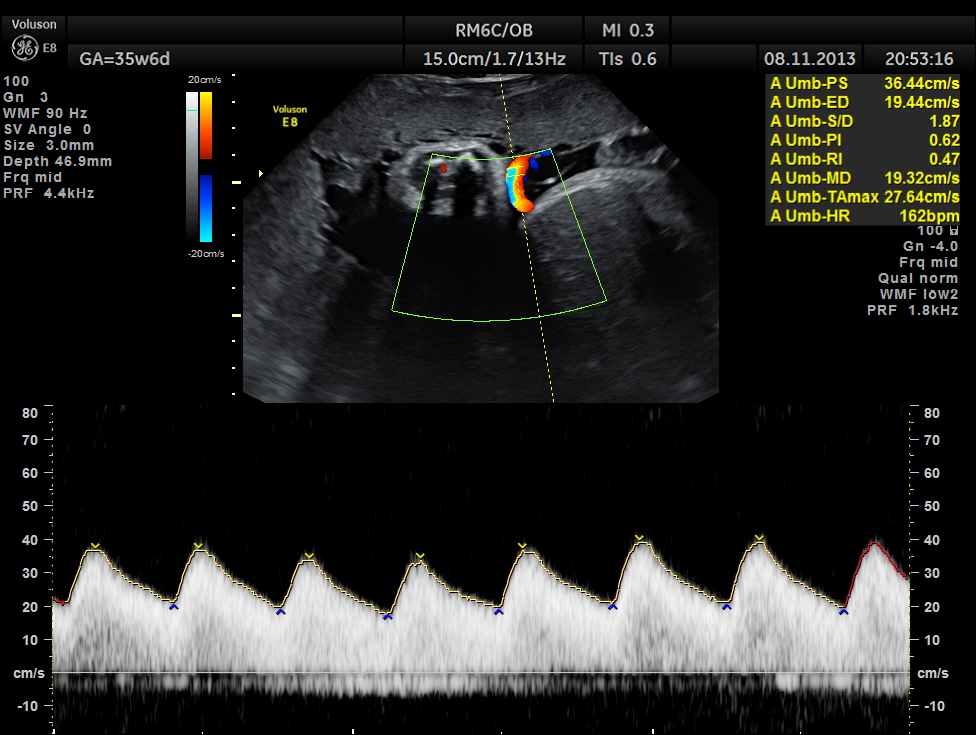The width and height of the screenshot is (976, 735).
Task: Select the A Umb-HR 162bpm row
Action: coord(864,216)
